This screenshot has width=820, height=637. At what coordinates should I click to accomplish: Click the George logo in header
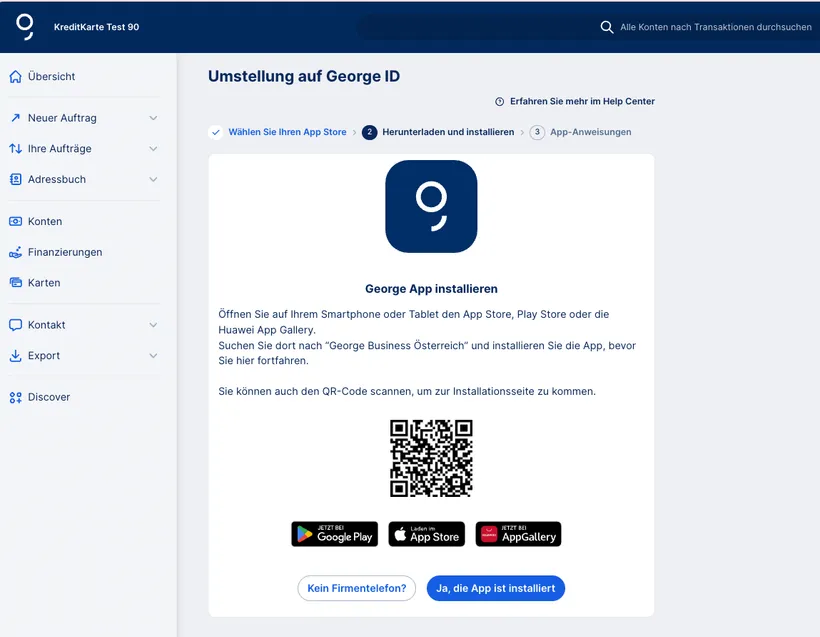coord(24,27)
